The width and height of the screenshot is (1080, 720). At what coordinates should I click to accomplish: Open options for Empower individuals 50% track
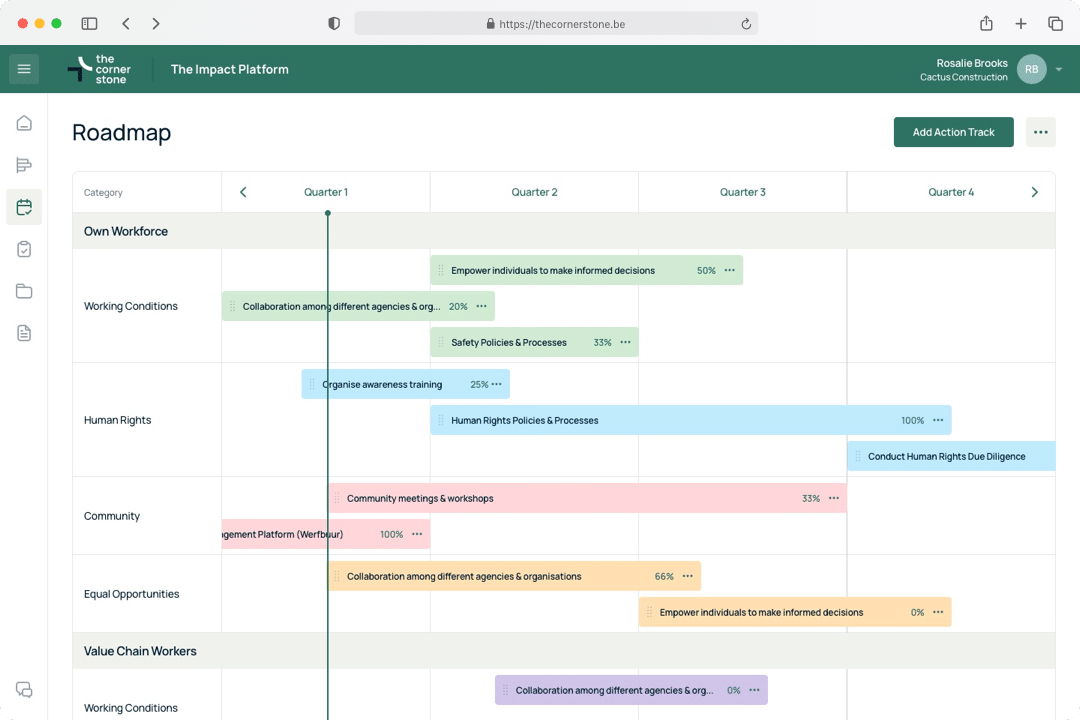(x=729, y=270)
